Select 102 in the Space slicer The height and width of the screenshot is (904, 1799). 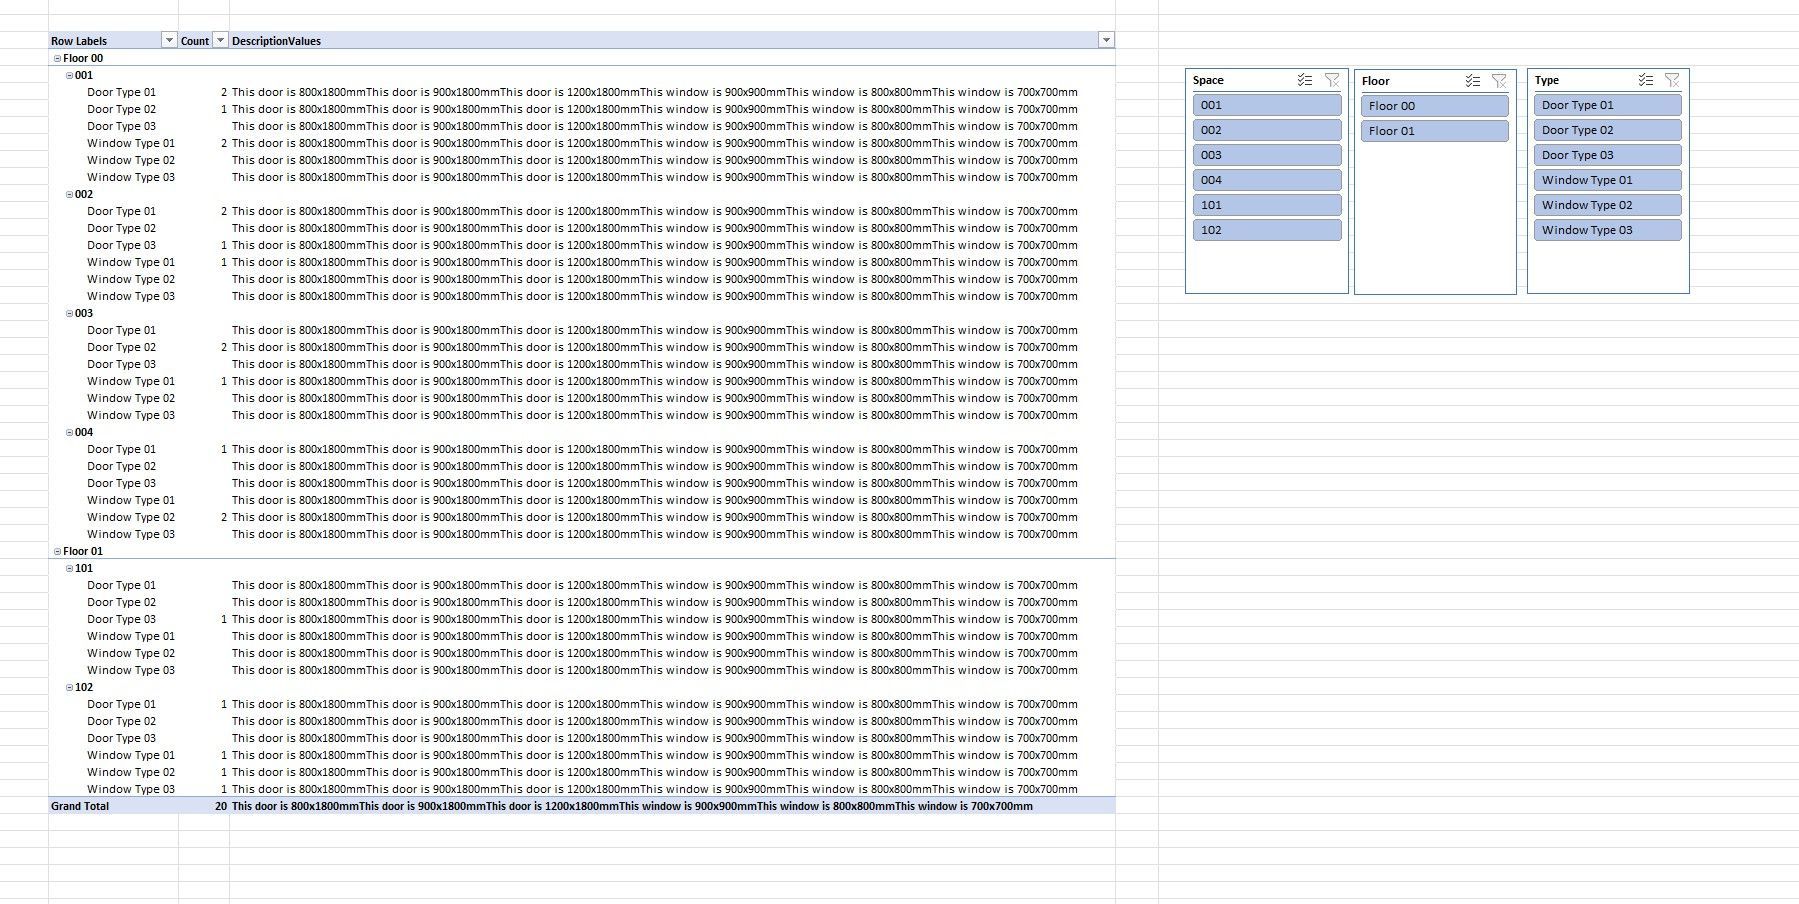tap(1267, 230)
